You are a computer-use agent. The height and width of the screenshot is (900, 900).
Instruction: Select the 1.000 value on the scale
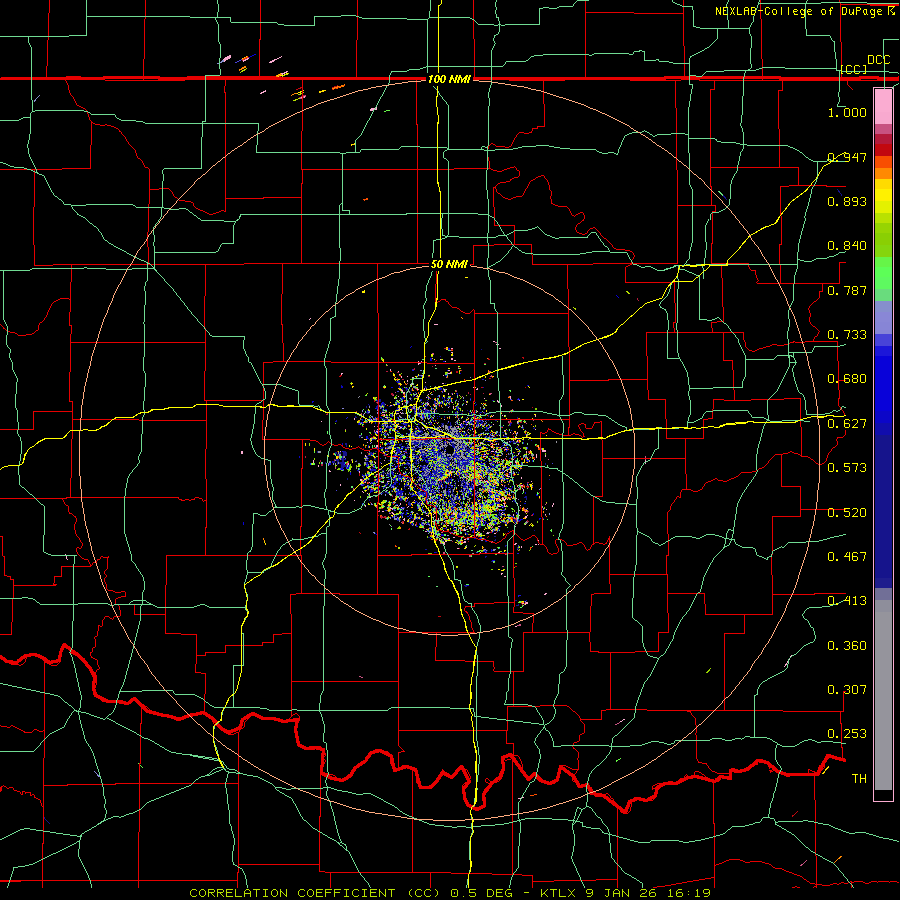847,112
